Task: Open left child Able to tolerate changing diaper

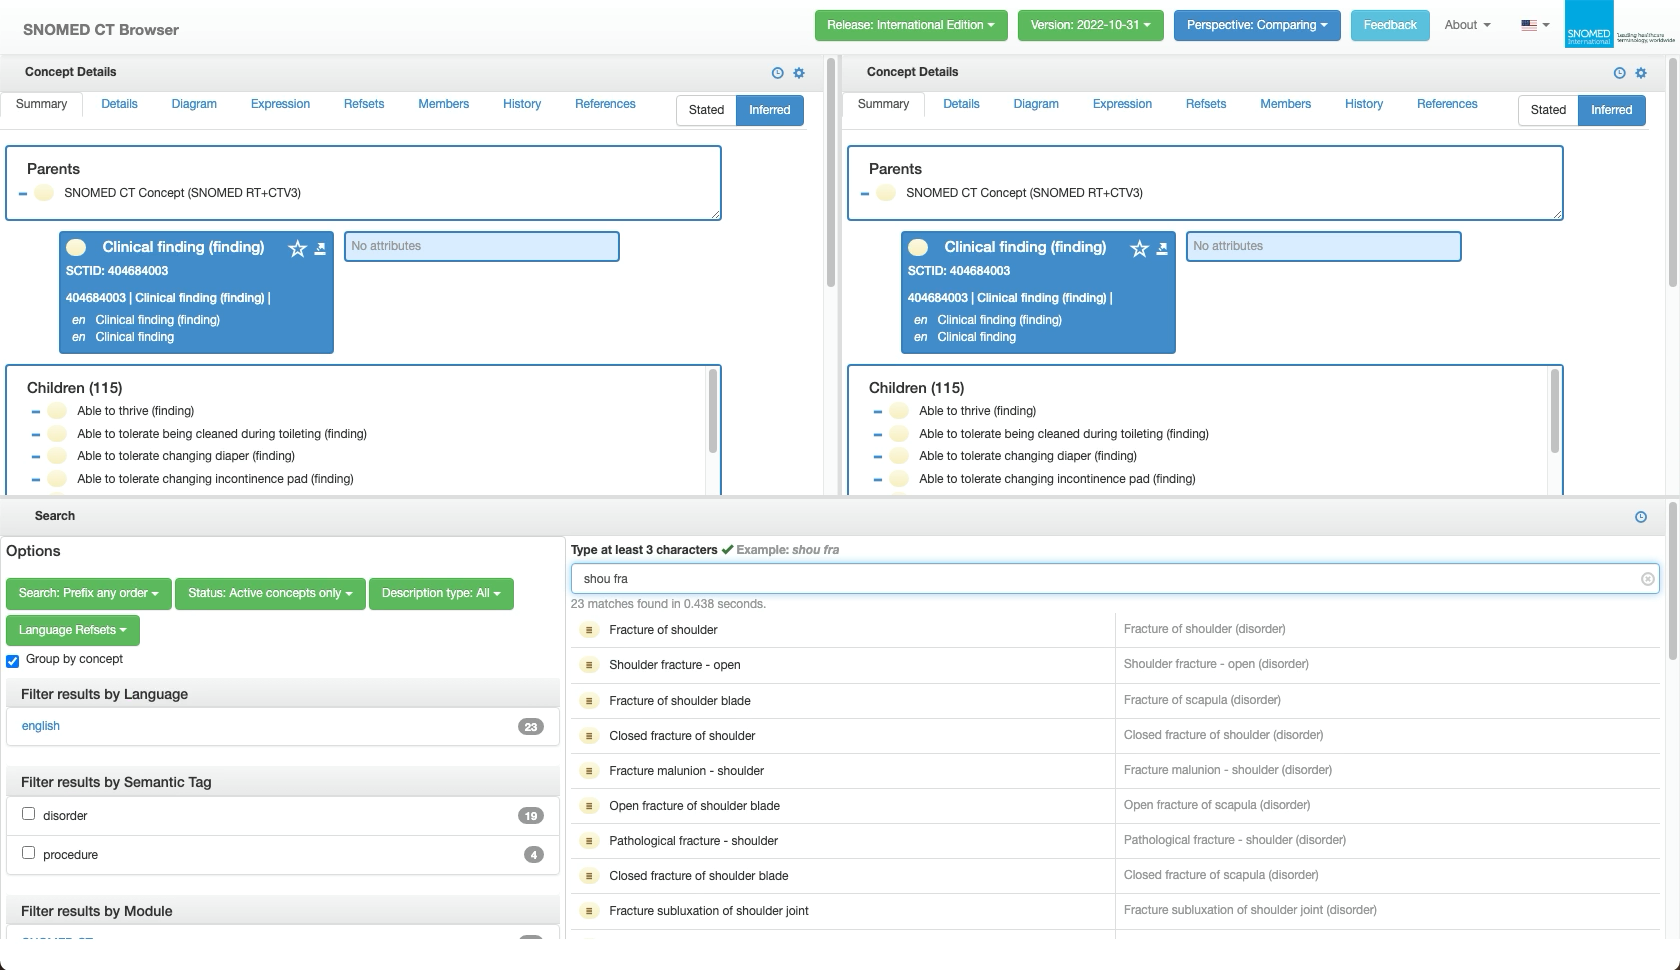Action: [x=186, y=456]
